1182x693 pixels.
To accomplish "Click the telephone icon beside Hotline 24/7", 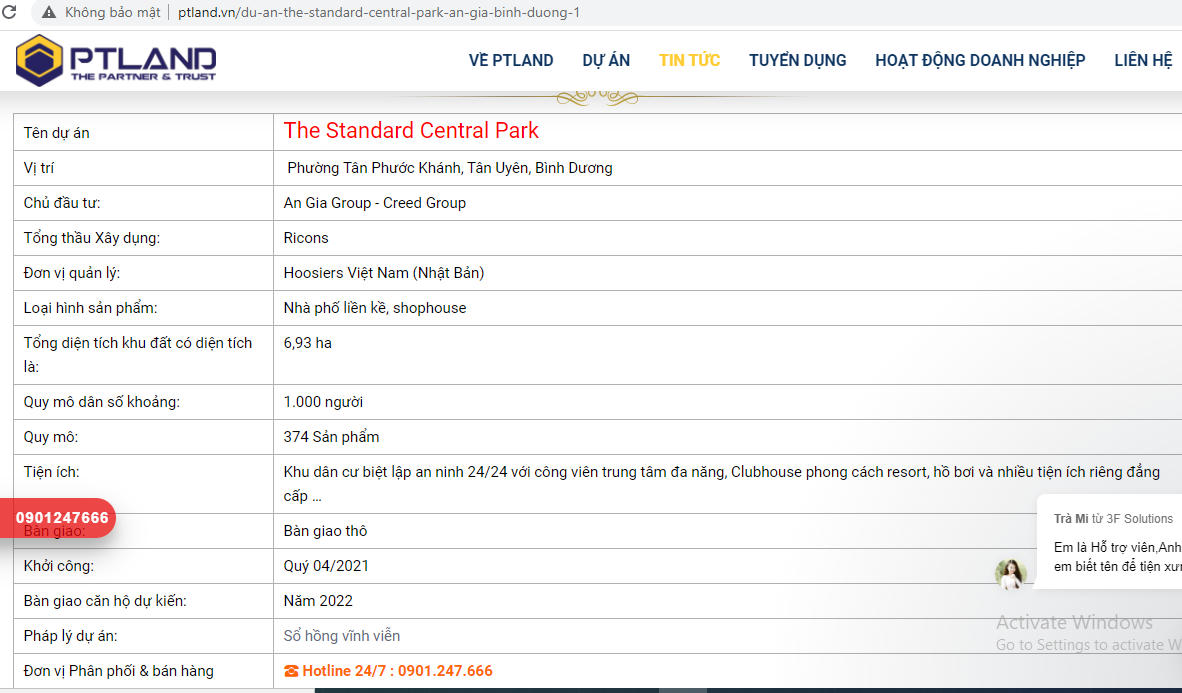I will tap(291, 670).
